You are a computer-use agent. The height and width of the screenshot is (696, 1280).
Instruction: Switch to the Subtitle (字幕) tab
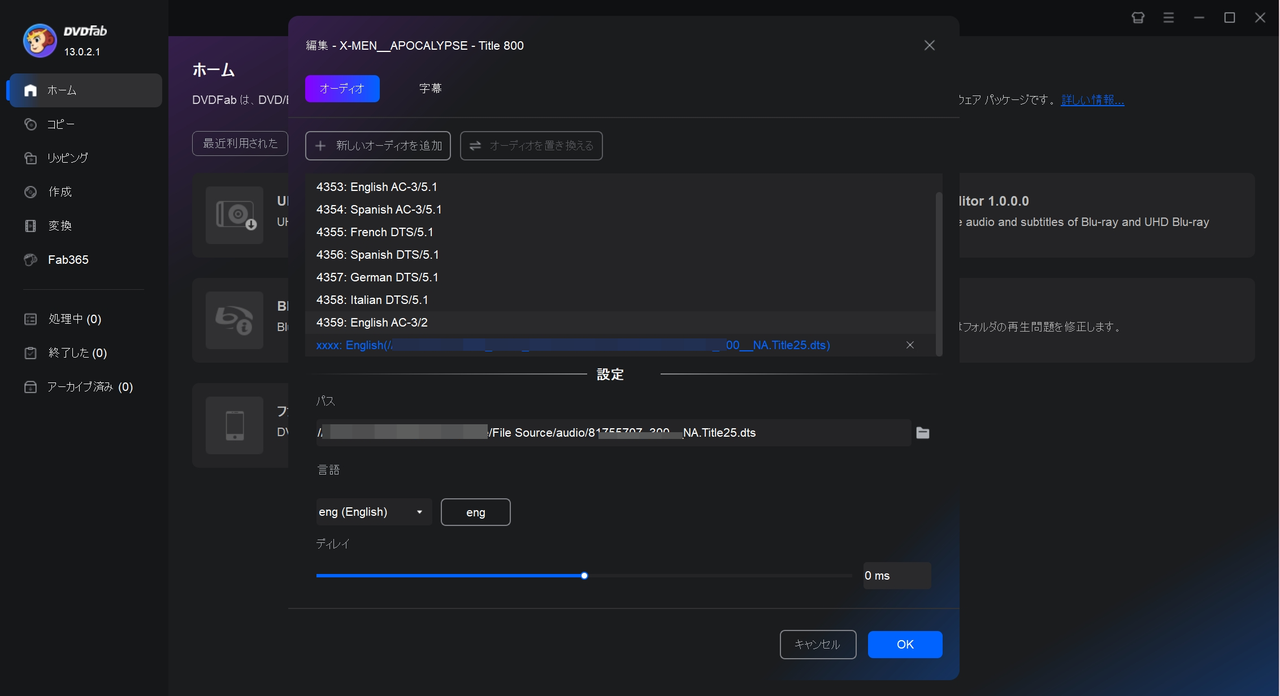coord(430,89)
